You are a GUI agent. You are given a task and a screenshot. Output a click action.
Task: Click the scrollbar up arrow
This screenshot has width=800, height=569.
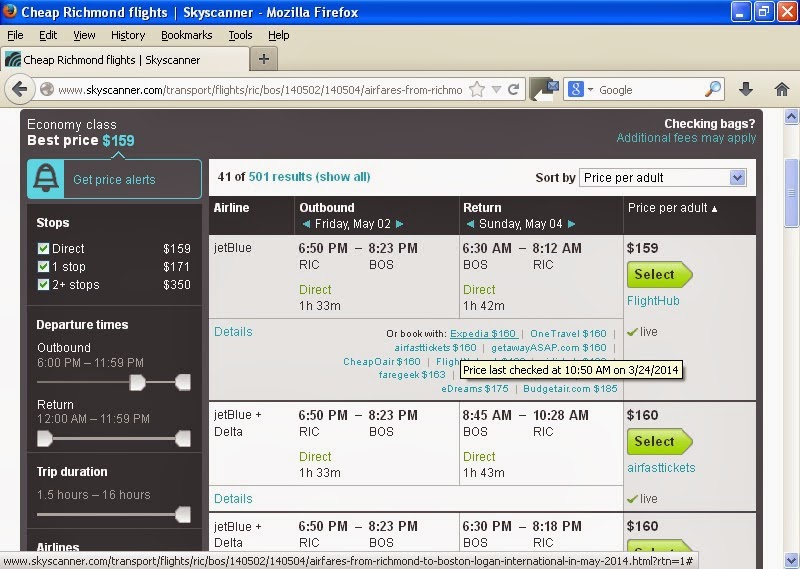791,117
